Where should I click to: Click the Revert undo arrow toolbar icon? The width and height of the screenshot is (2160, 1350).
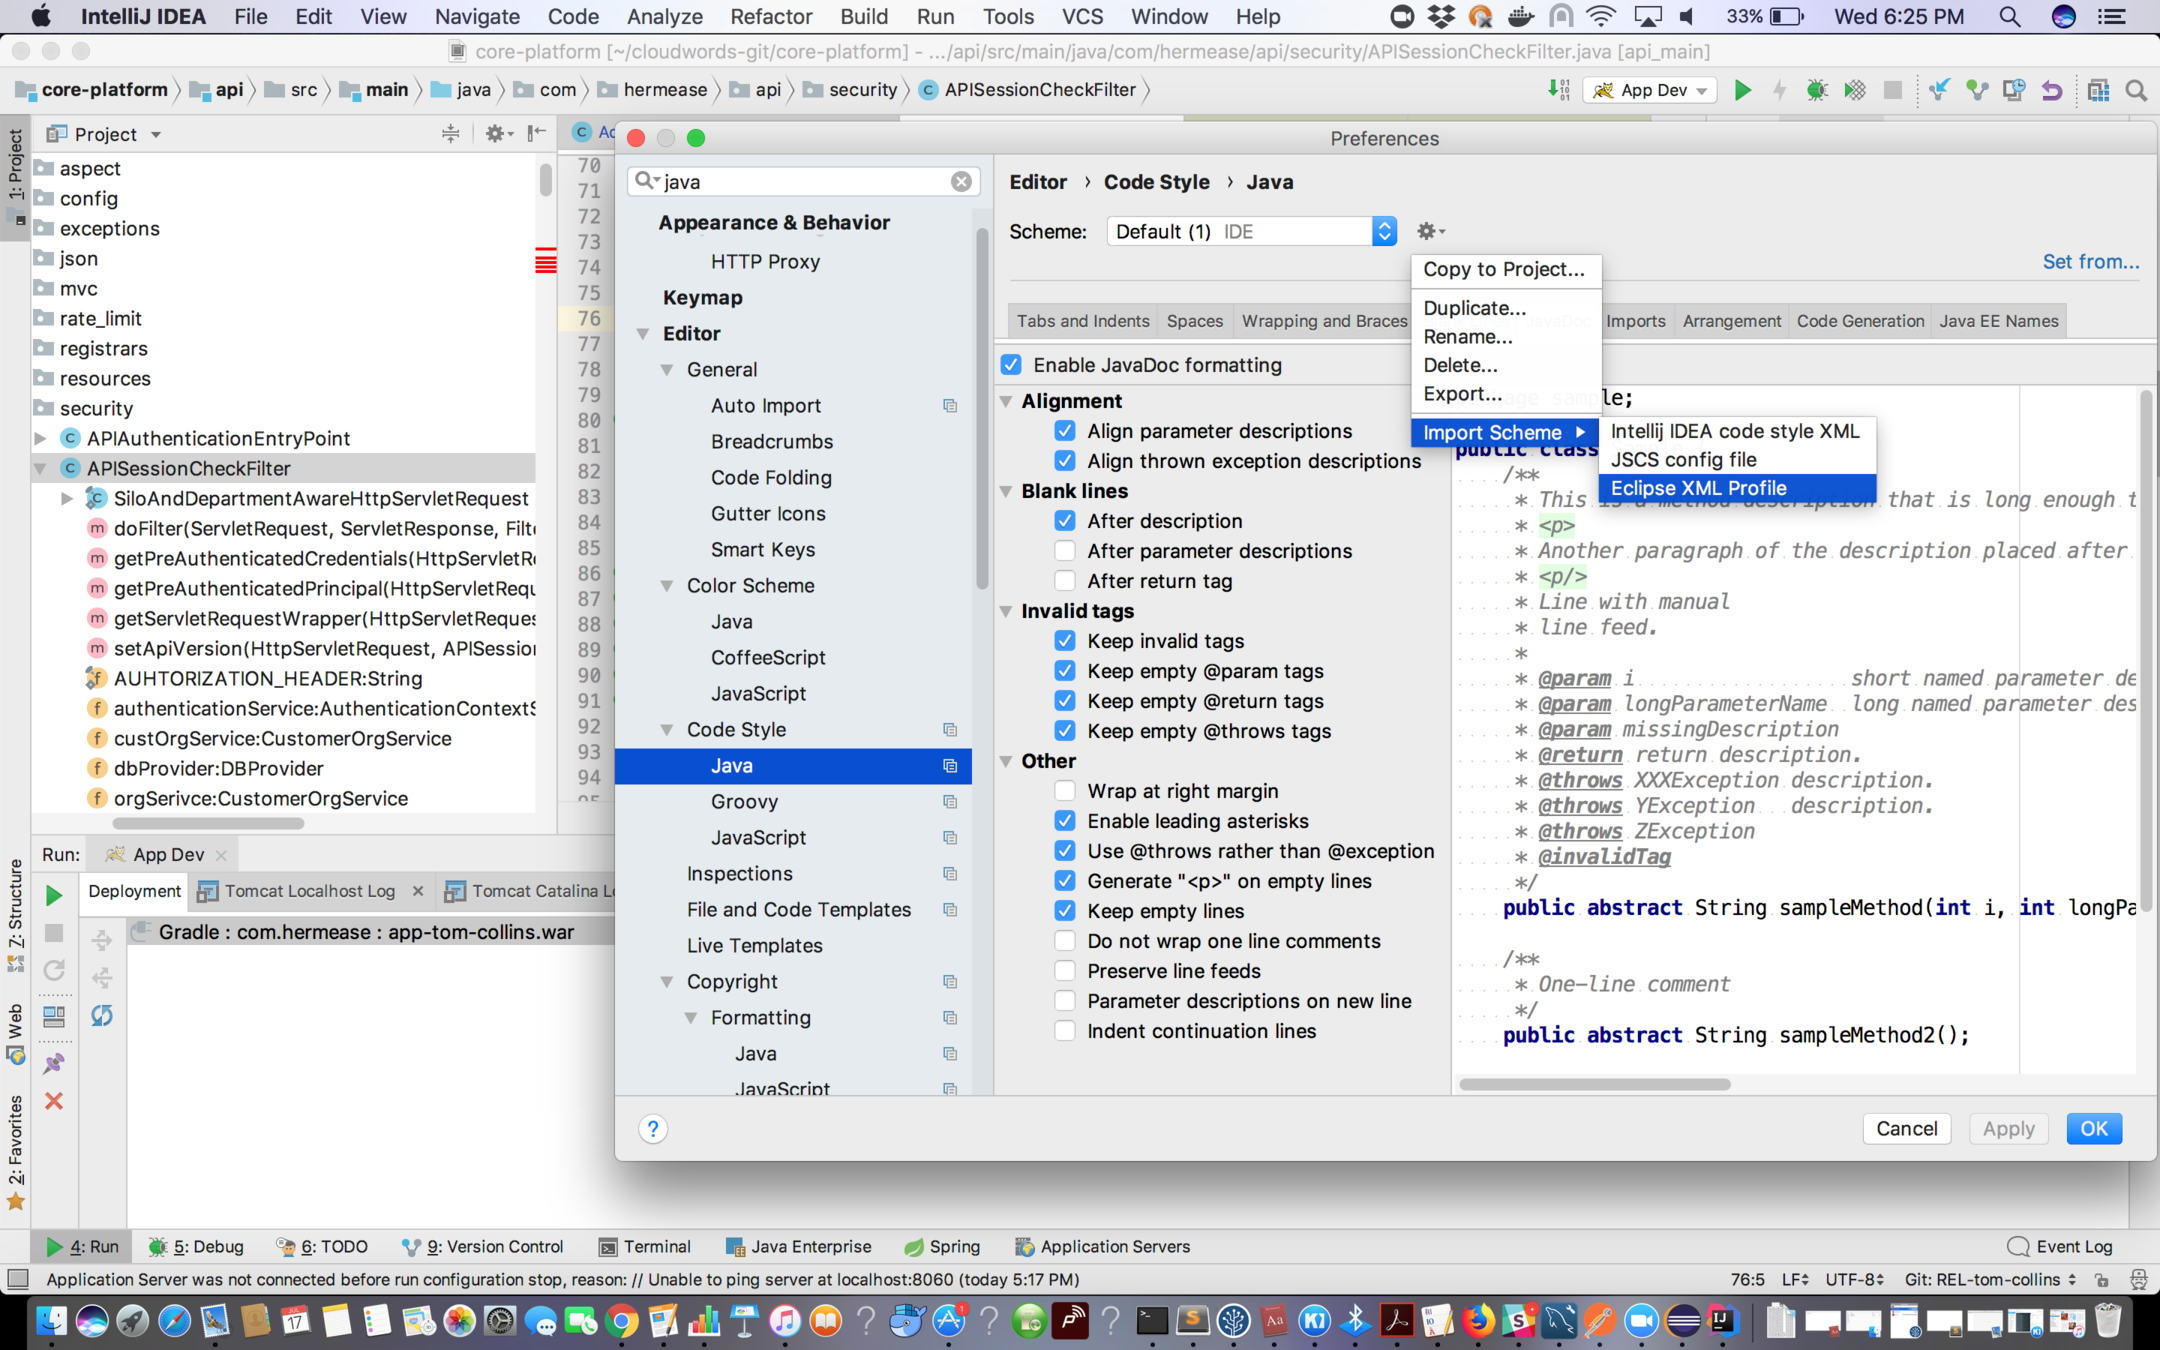(x=2051, y=90)
